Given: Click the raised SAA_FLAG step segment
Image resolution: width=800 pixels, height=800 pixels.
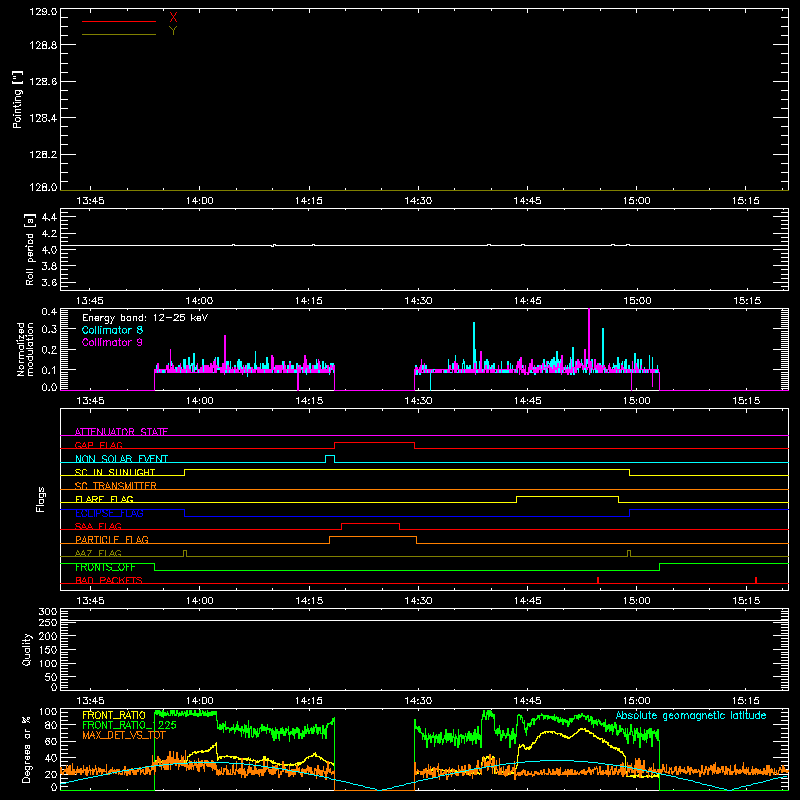Looking at the screenshot, I should 370,523.
